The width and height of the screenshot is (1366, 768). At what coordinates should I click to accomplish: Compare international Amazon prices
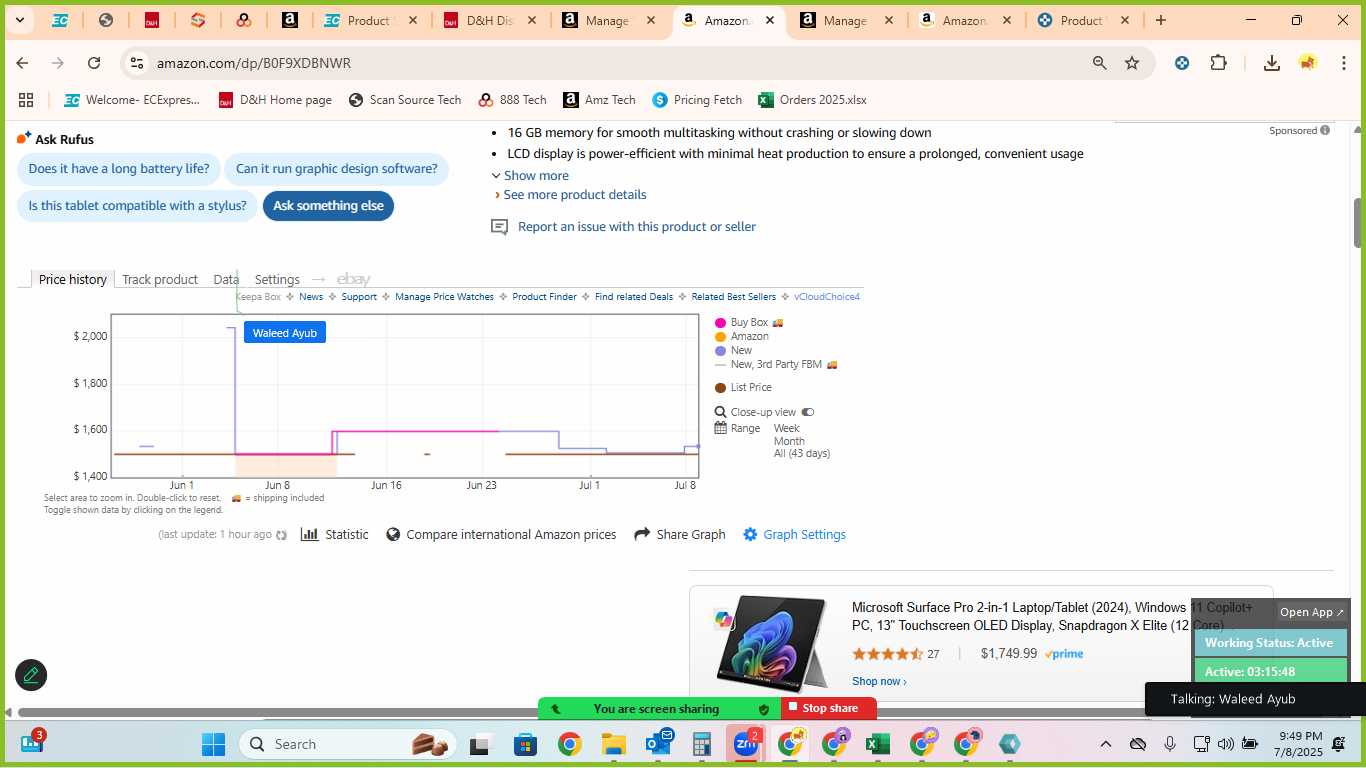tap(501, 535)
